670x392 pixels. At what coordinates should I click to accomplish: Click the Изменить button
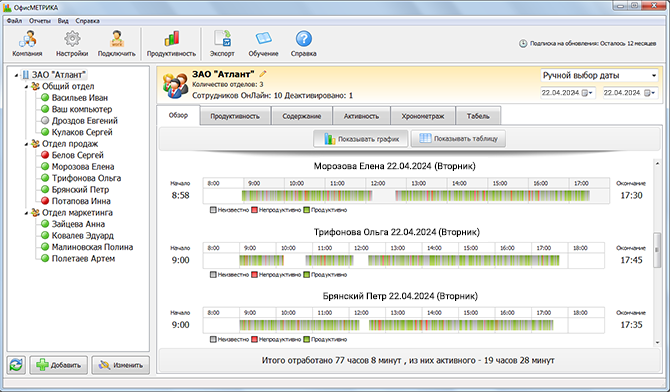(120, 365)
